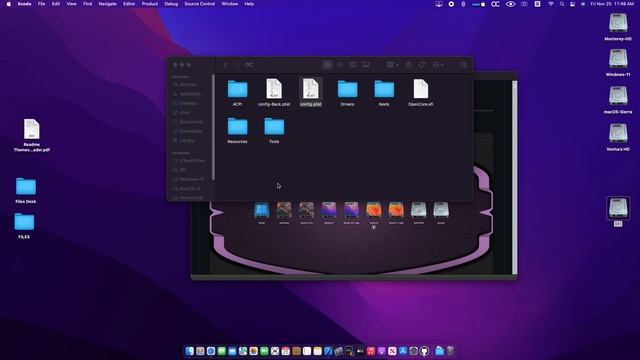The width and height of the screenshot is (640, 360).
Task: Click the OC menu bar status icon
Action: click(495, 4)
